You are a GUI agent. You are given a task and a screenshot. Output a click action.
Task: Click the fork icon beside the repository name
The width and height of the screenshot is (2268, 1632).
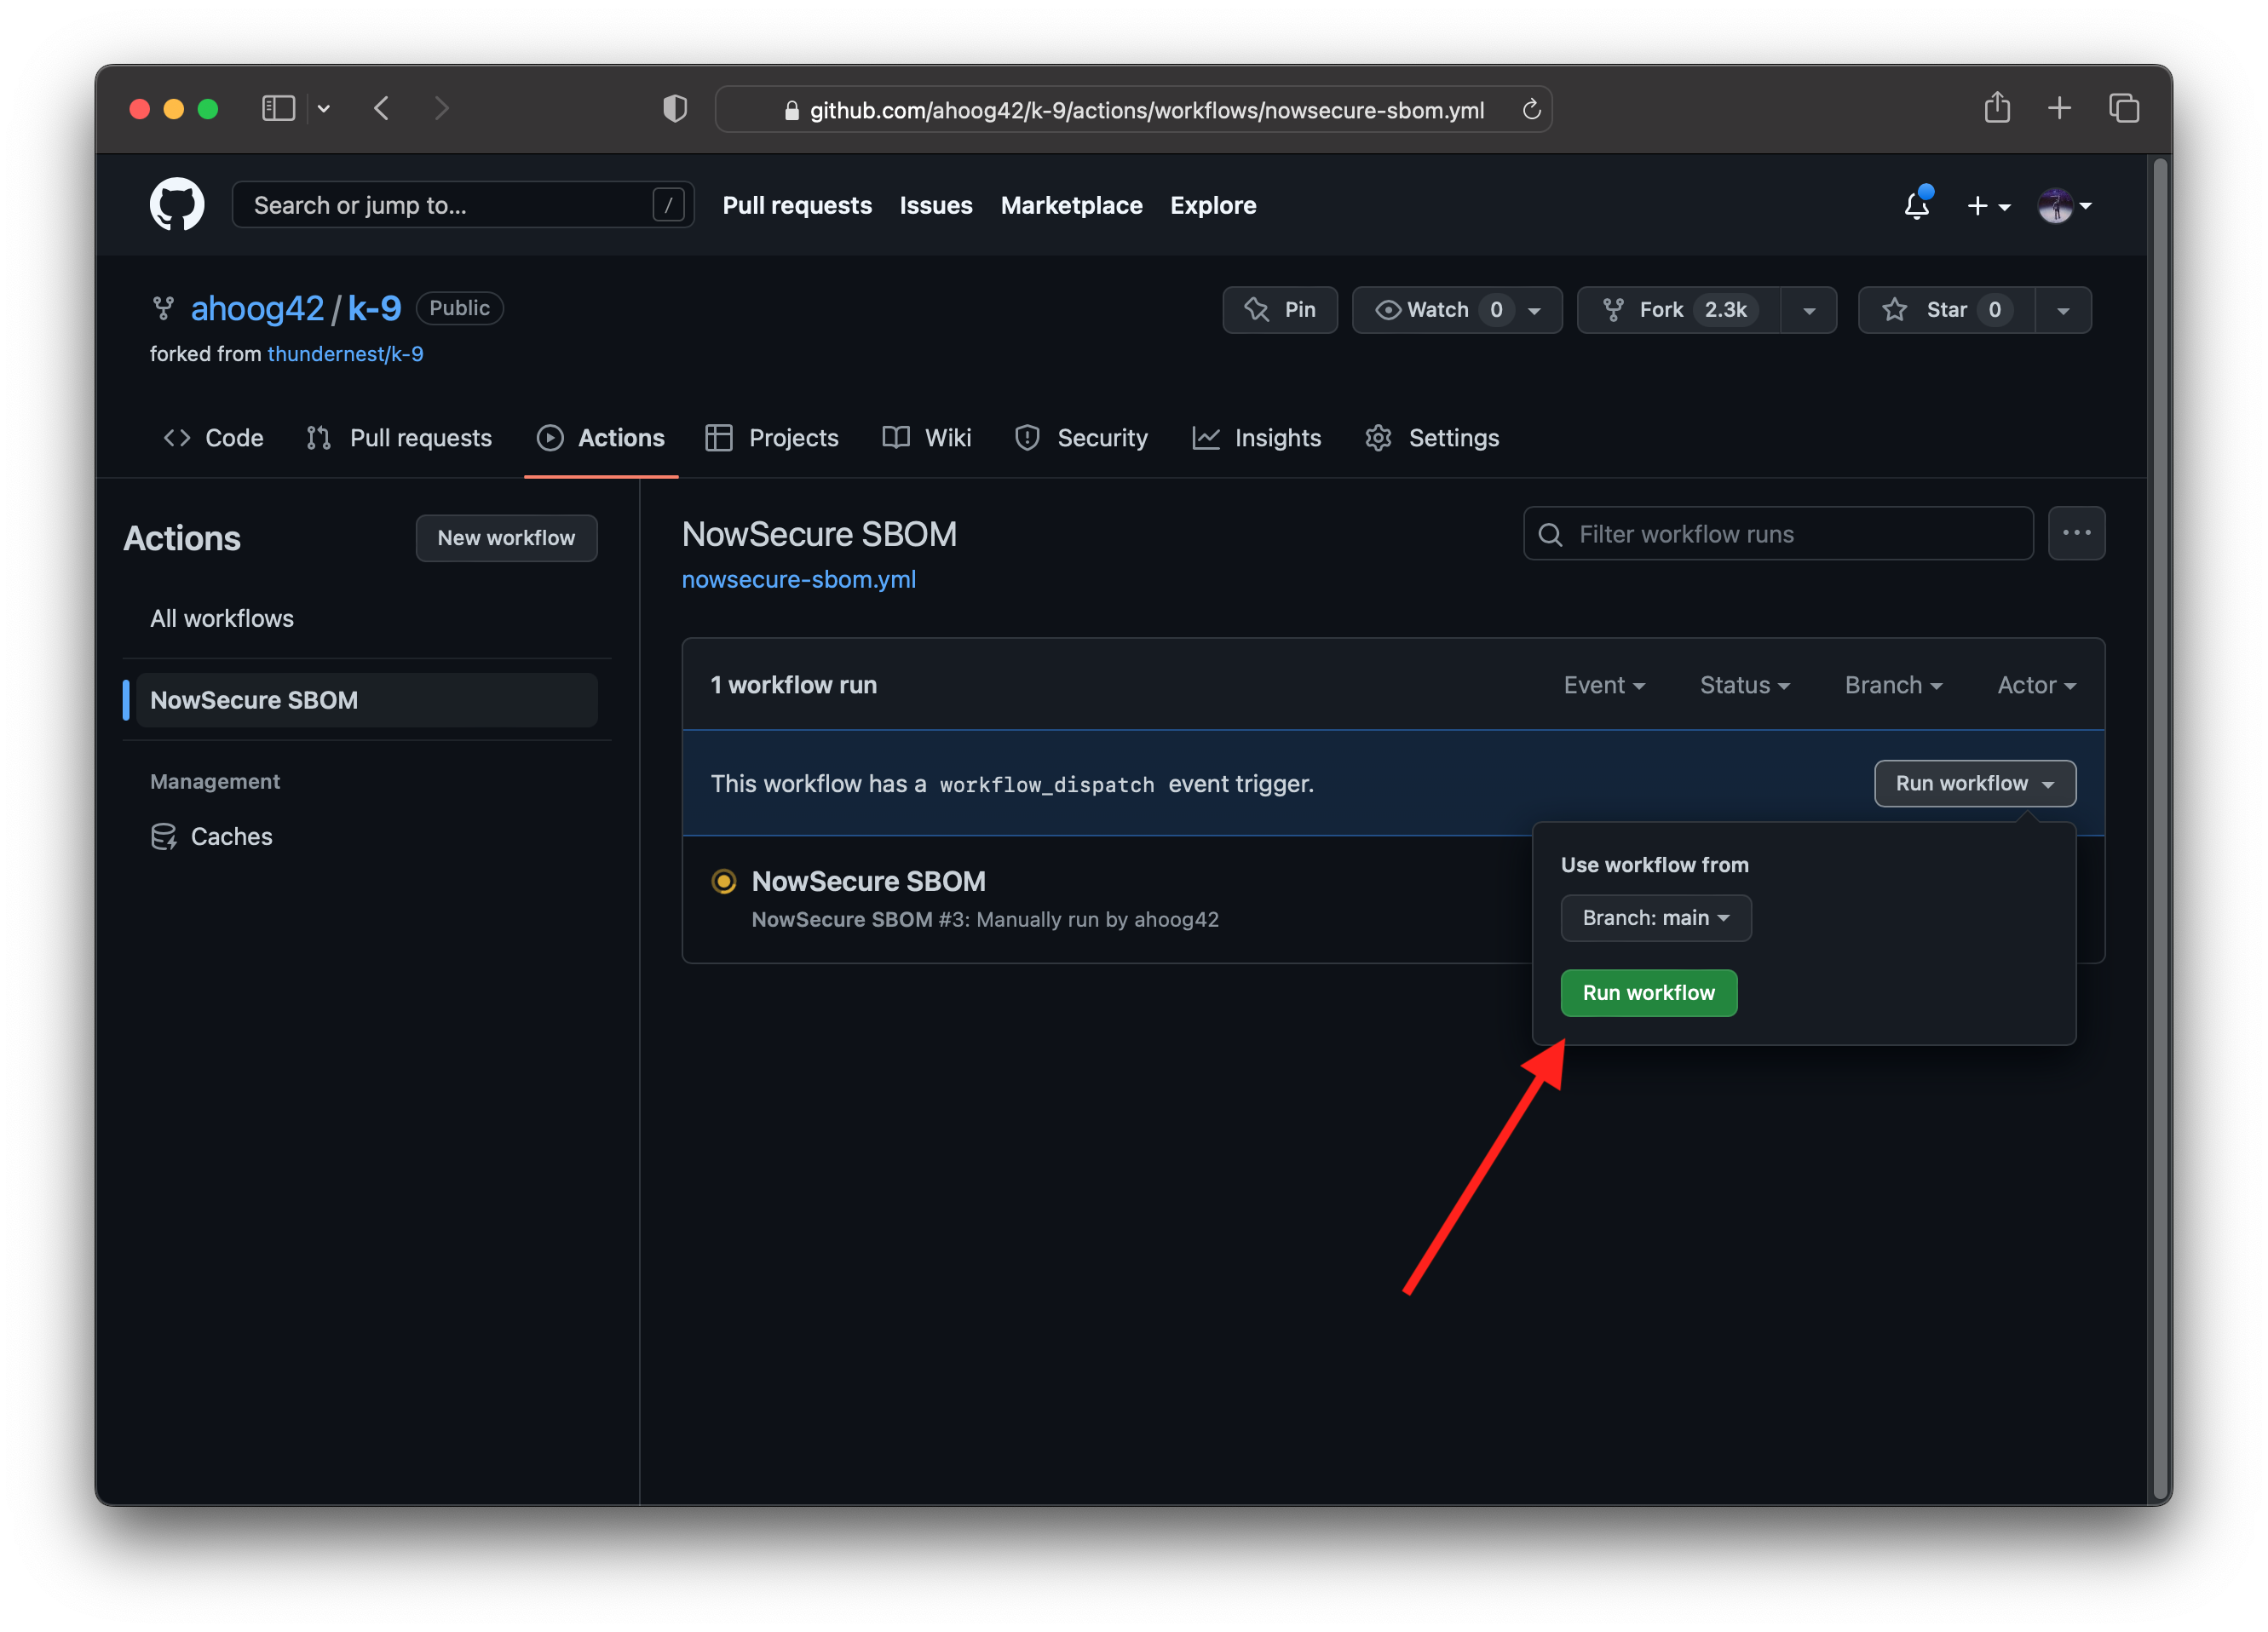[x=163, y=308]
